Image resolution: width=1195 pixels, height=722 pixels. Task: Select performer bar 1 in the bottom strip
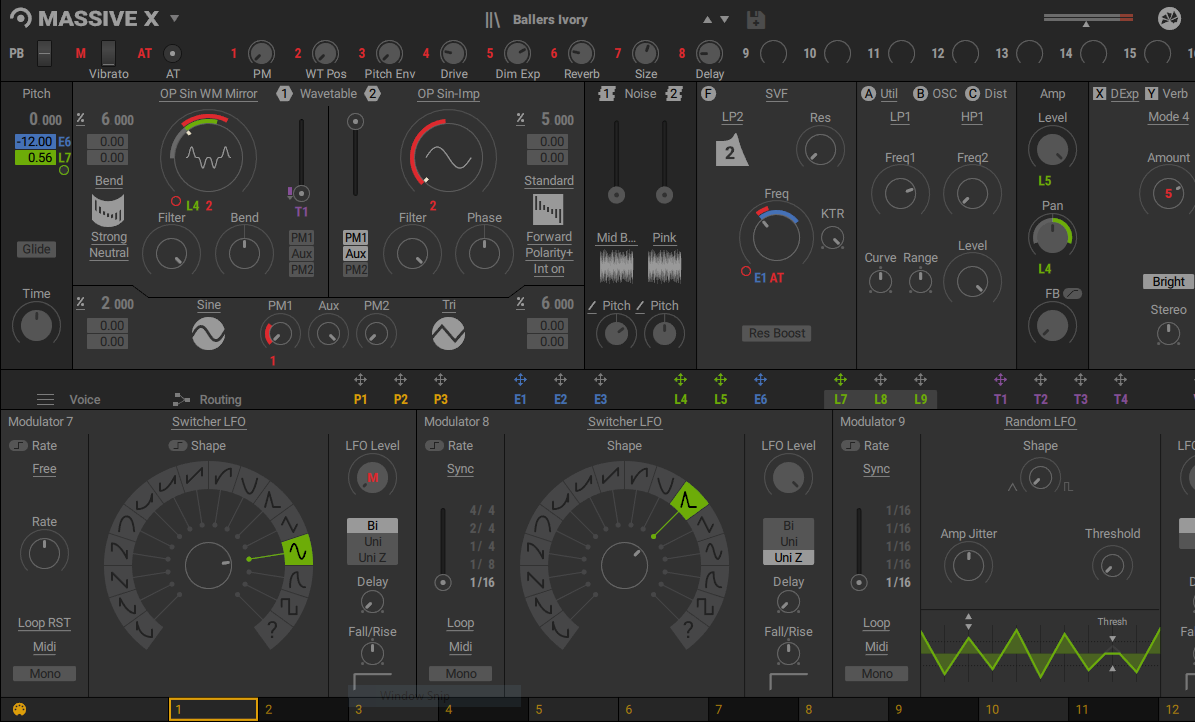click(213, 709)
